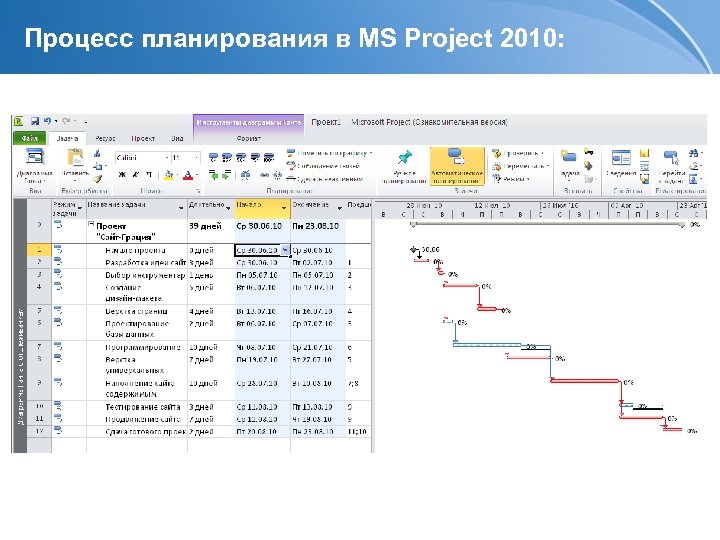Enable Manual scheduling (Ручное планирование) pin
This screenshot has width=720, height=540.
tap(404, 166)
